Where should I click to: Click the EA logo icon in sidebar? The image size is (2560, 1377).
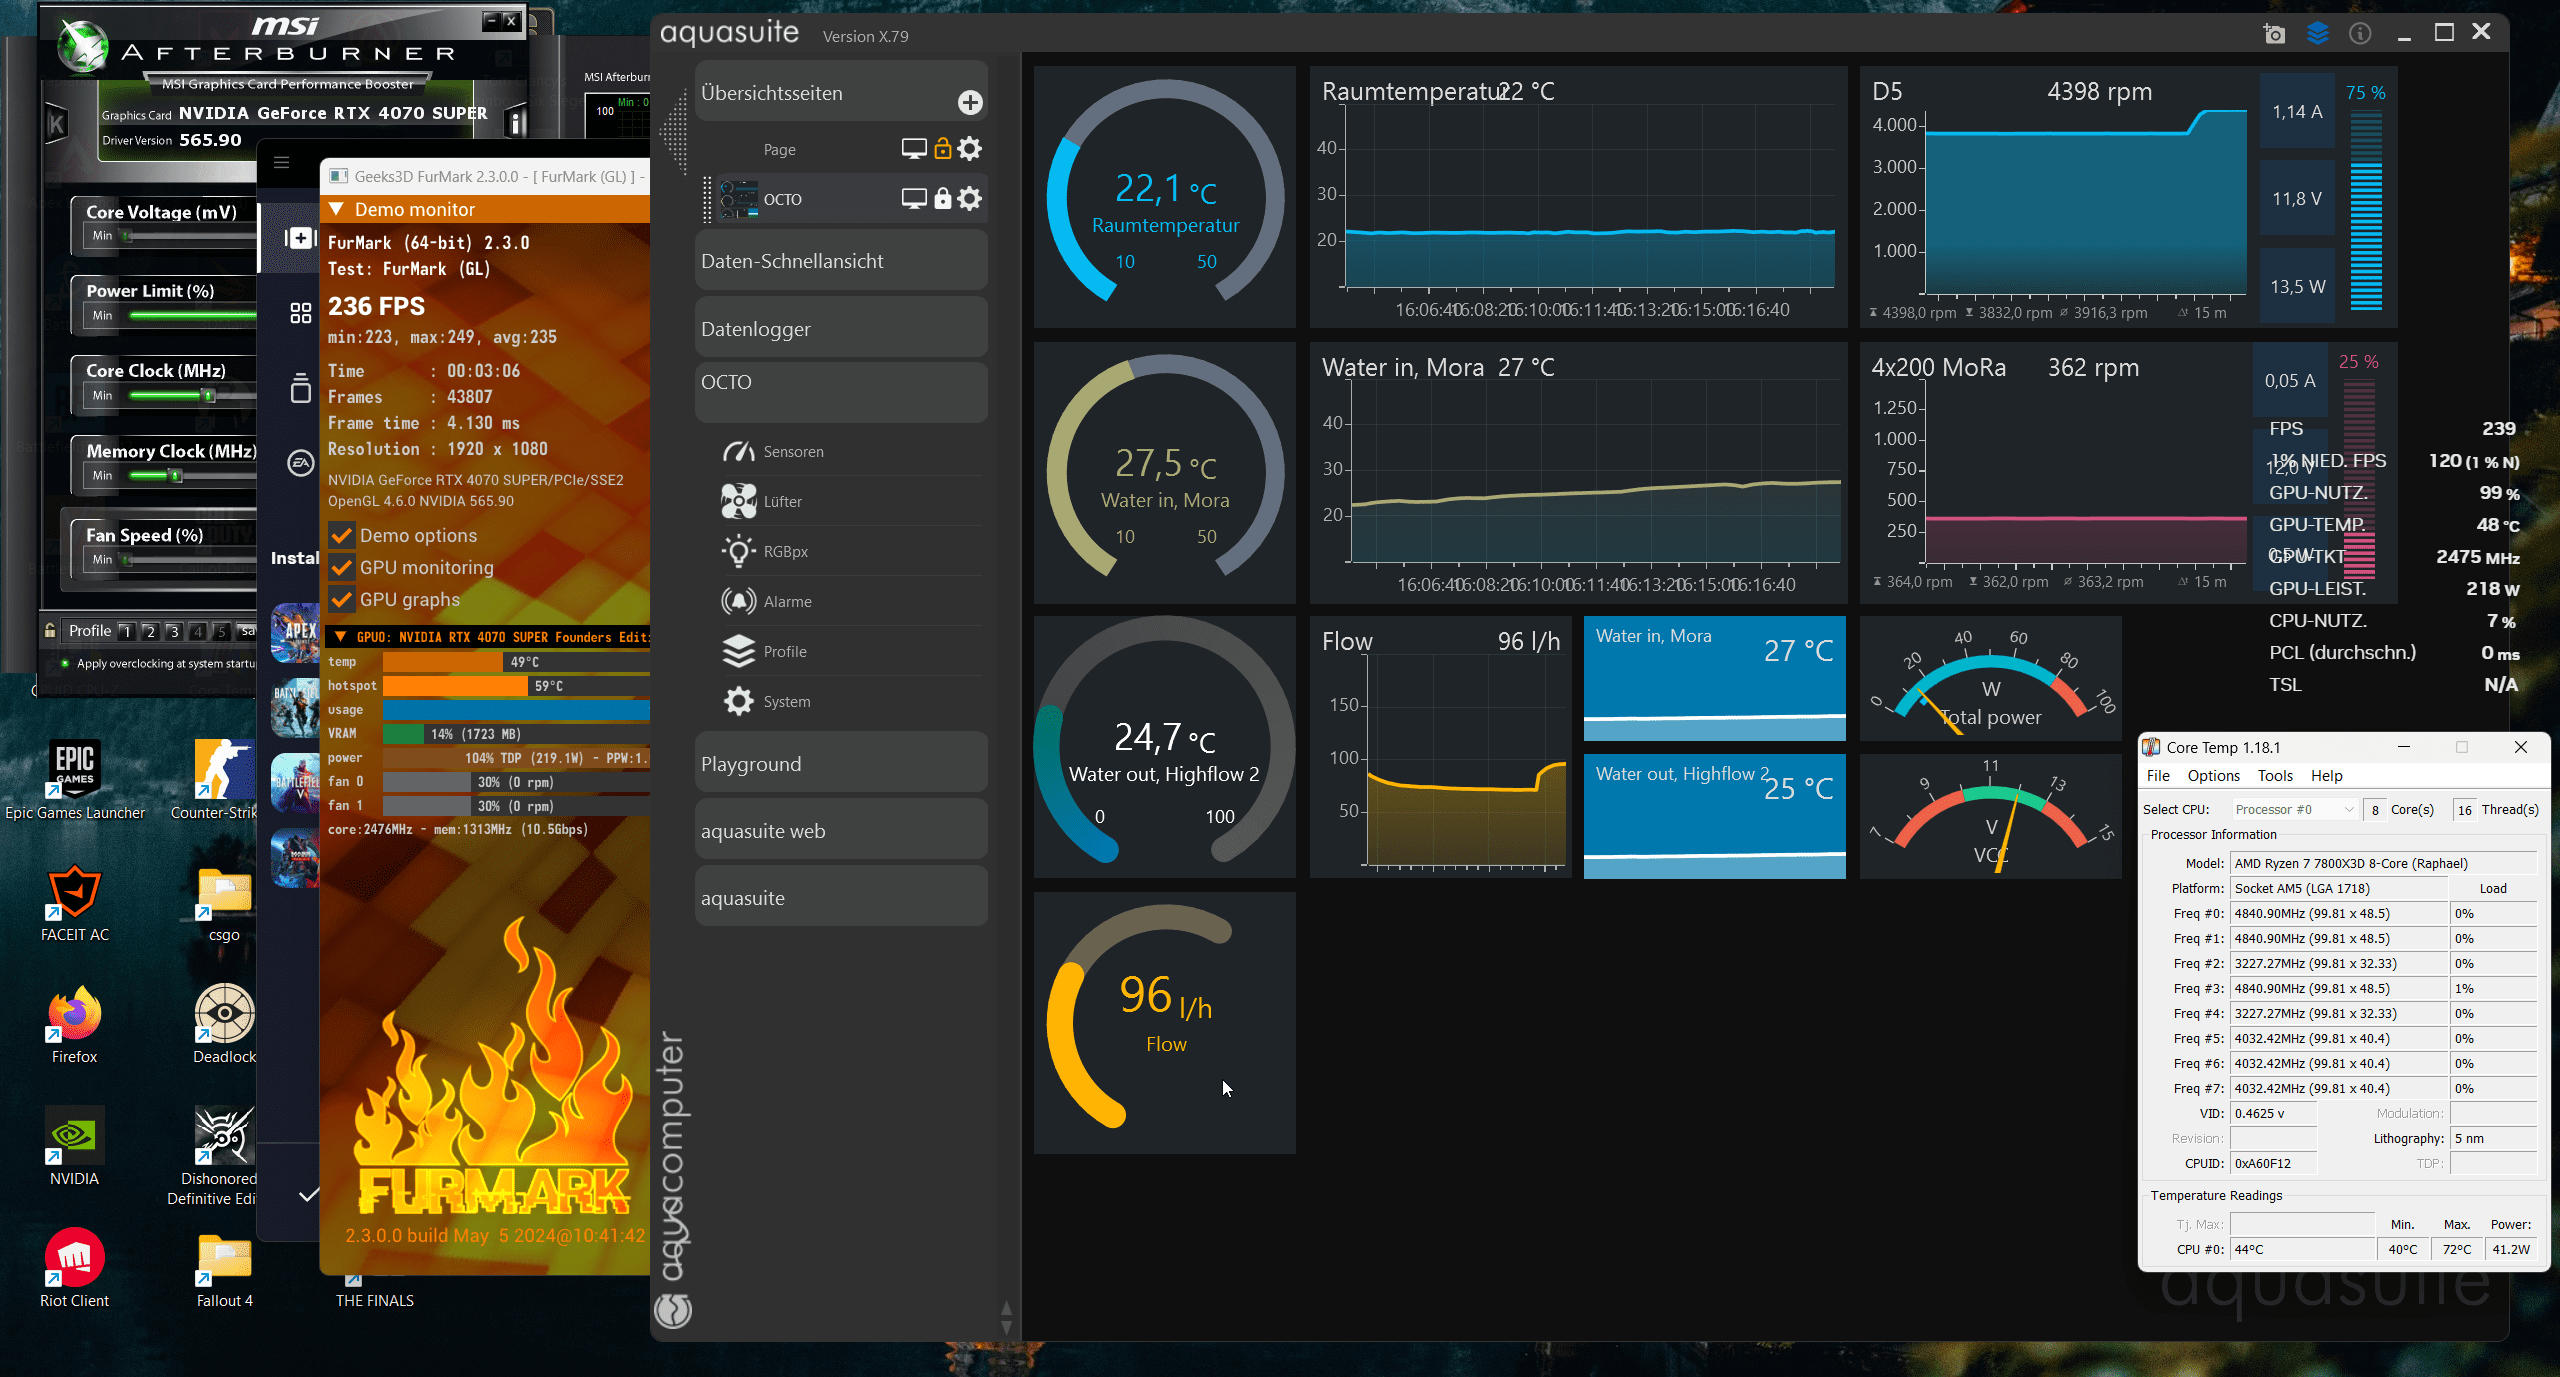(x=300, y=463)
